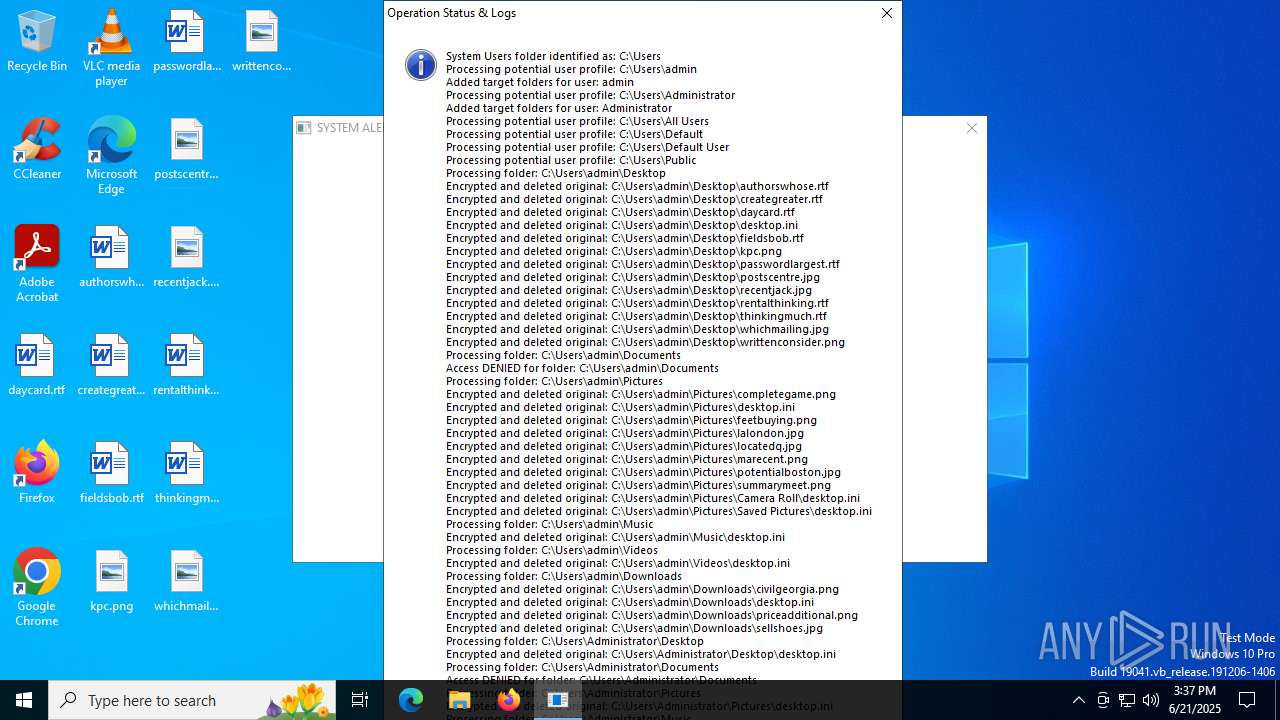The height and width of the screenshot is (720, 1280).
Task: Select the recentjack... image file icon
Action: 186,257
